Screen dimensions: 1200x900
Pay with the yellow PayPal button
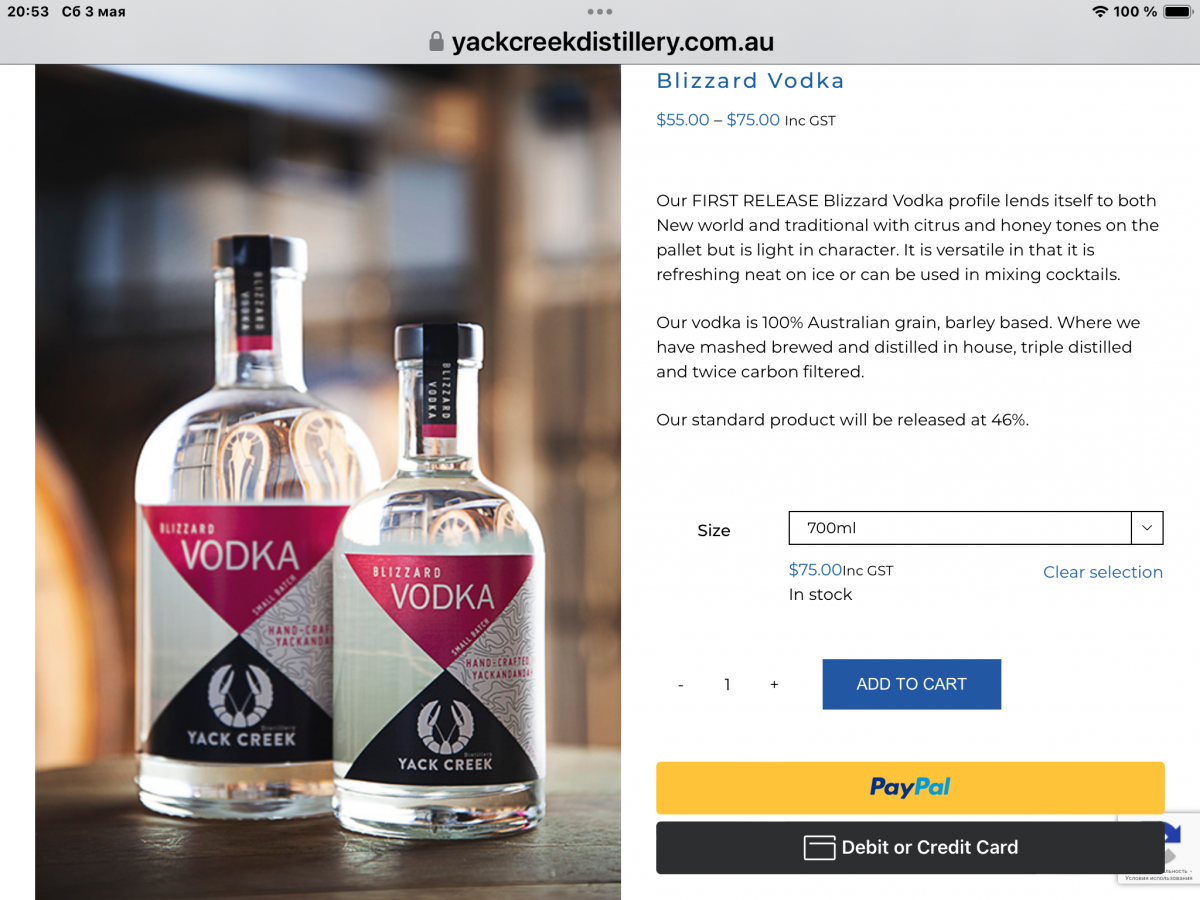[910, 788]
